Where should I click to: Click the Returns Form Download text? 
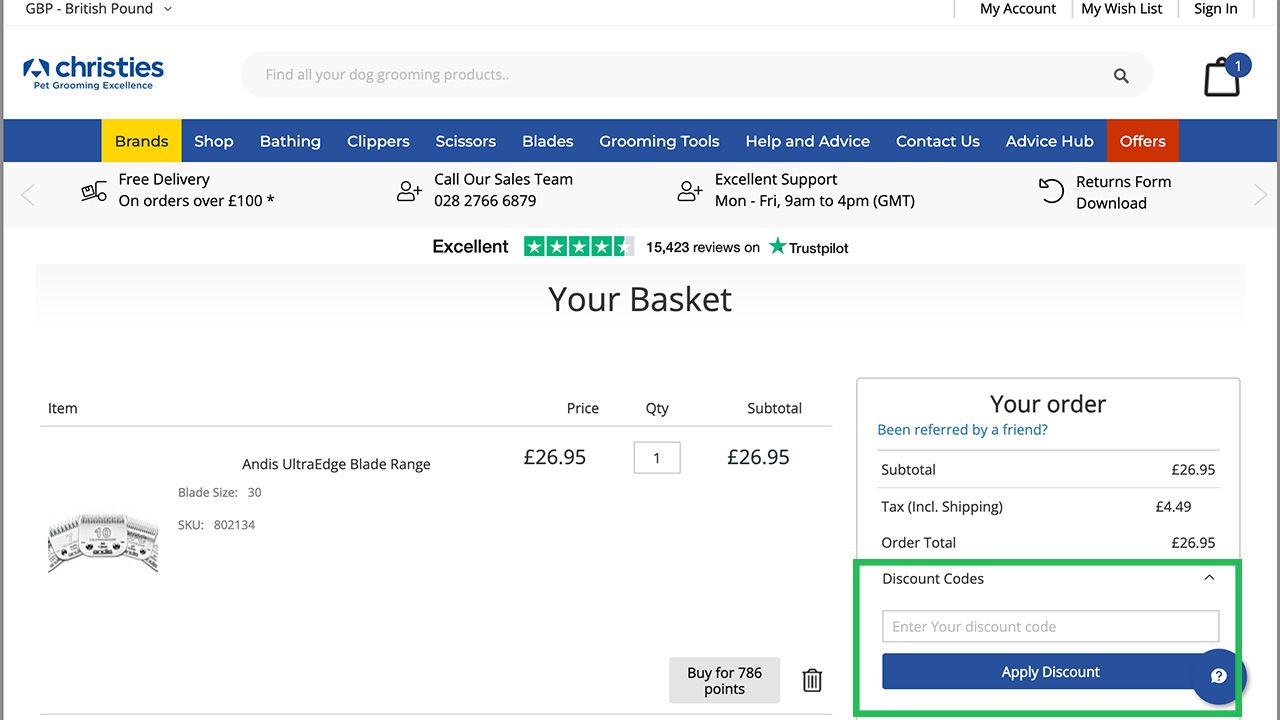[x=1123, y=192]
